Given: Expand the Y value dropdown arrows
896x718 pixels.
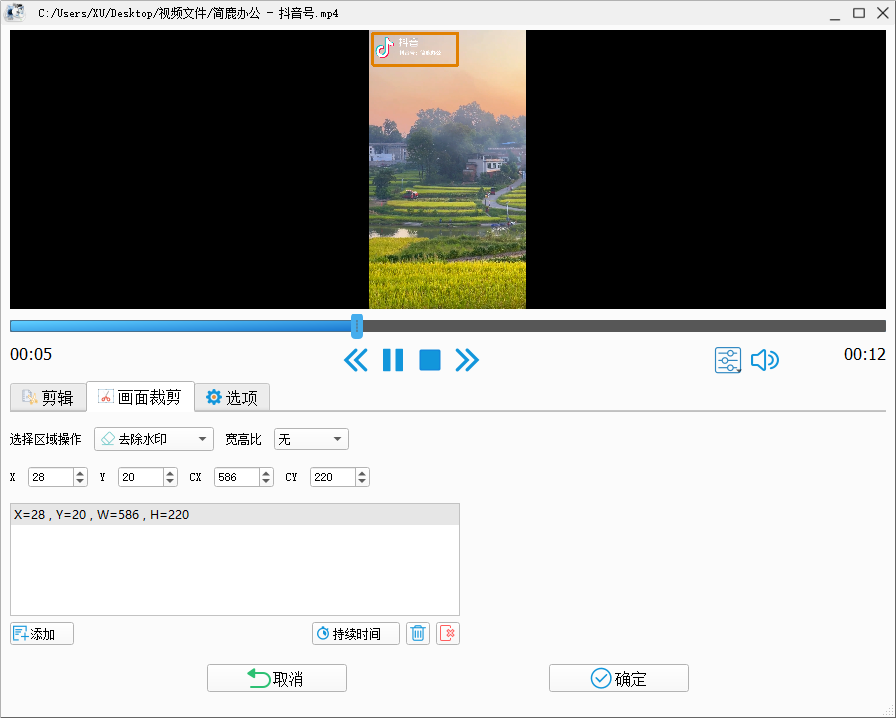Looking at the screenshot, I should [170, 477].
